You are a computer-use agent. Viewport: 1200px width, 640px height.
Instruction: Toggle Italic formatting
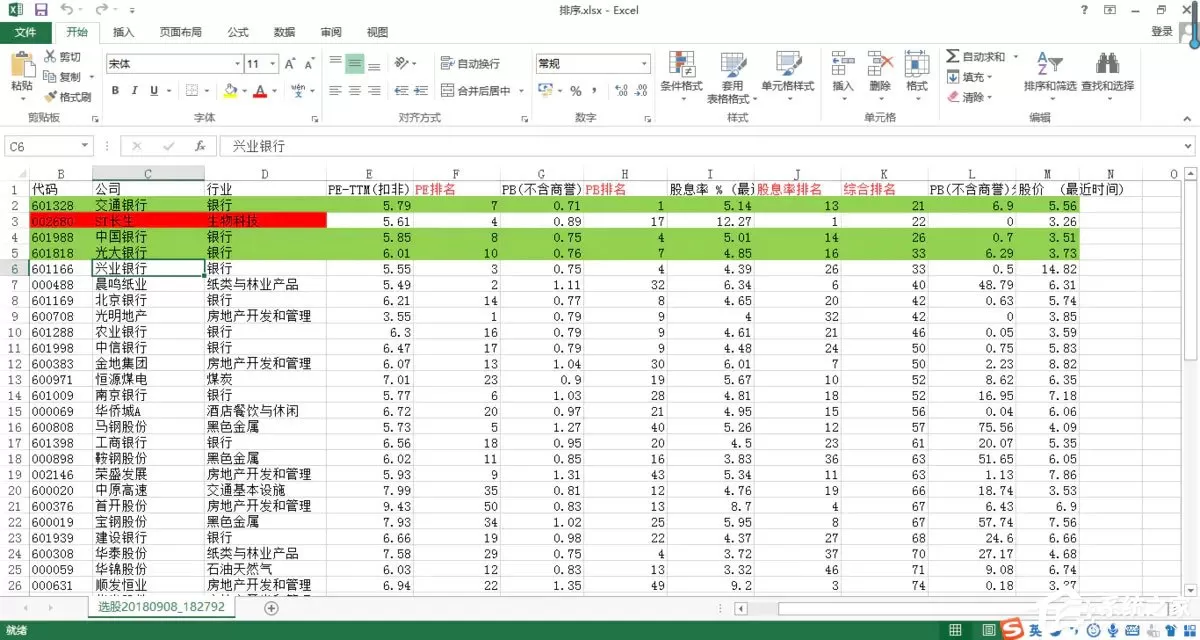134,91
